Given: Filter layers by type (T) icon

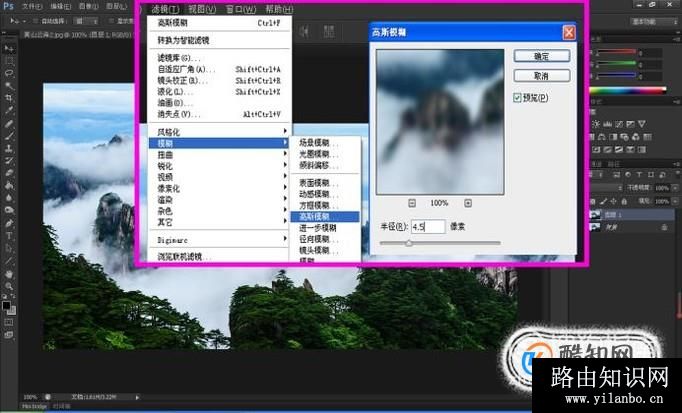Looking at the screenshot, I should tap(639, 175).
